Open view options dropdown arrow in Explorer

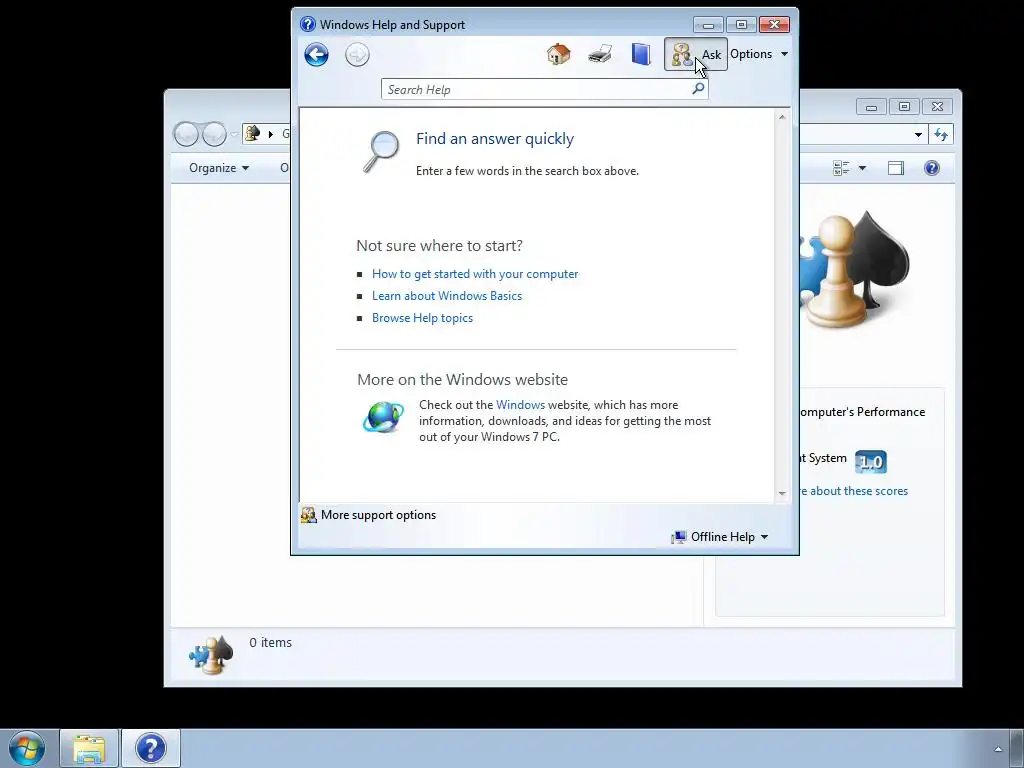[862, 168]
